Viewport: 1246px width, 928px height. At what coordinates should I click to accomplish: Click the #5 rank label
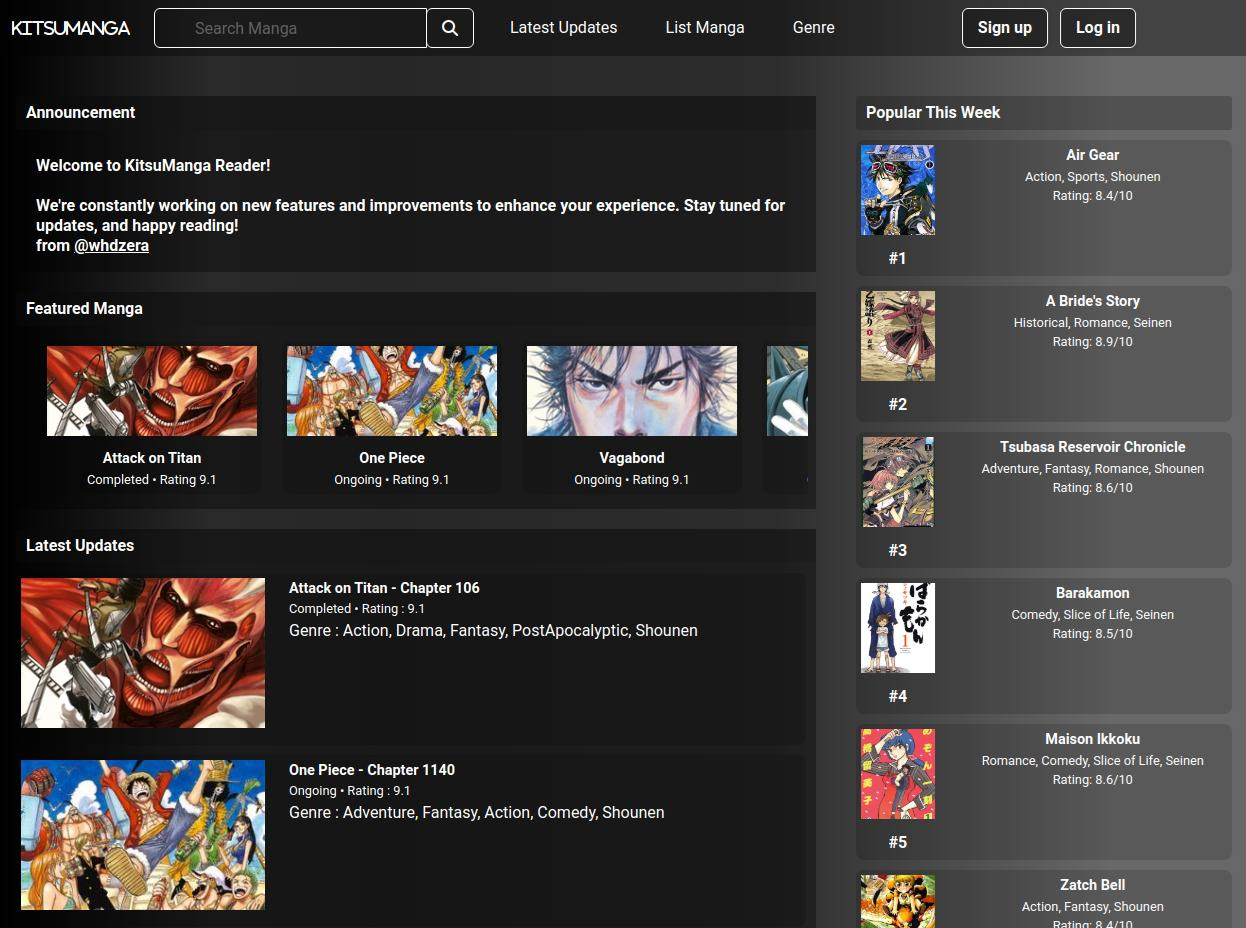point(898,842)
